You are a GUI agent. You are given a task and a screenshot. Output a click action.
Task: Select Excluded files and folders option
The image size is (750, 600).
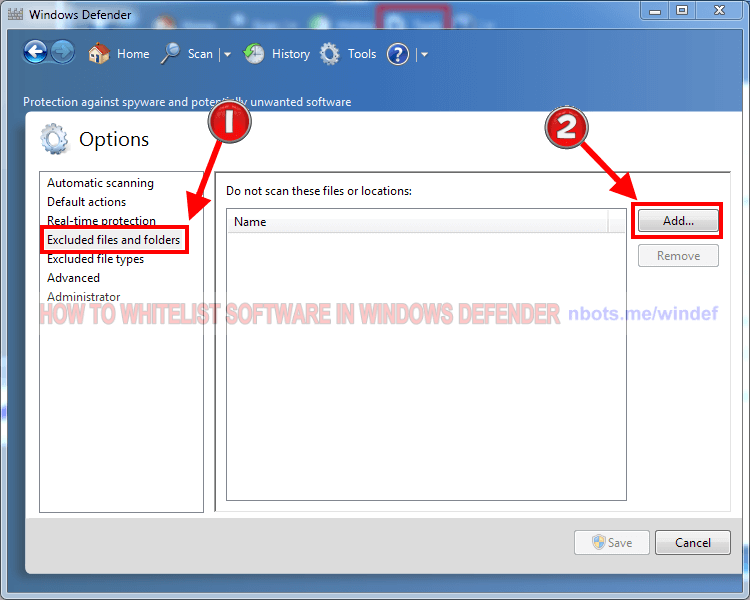(113, 240)
